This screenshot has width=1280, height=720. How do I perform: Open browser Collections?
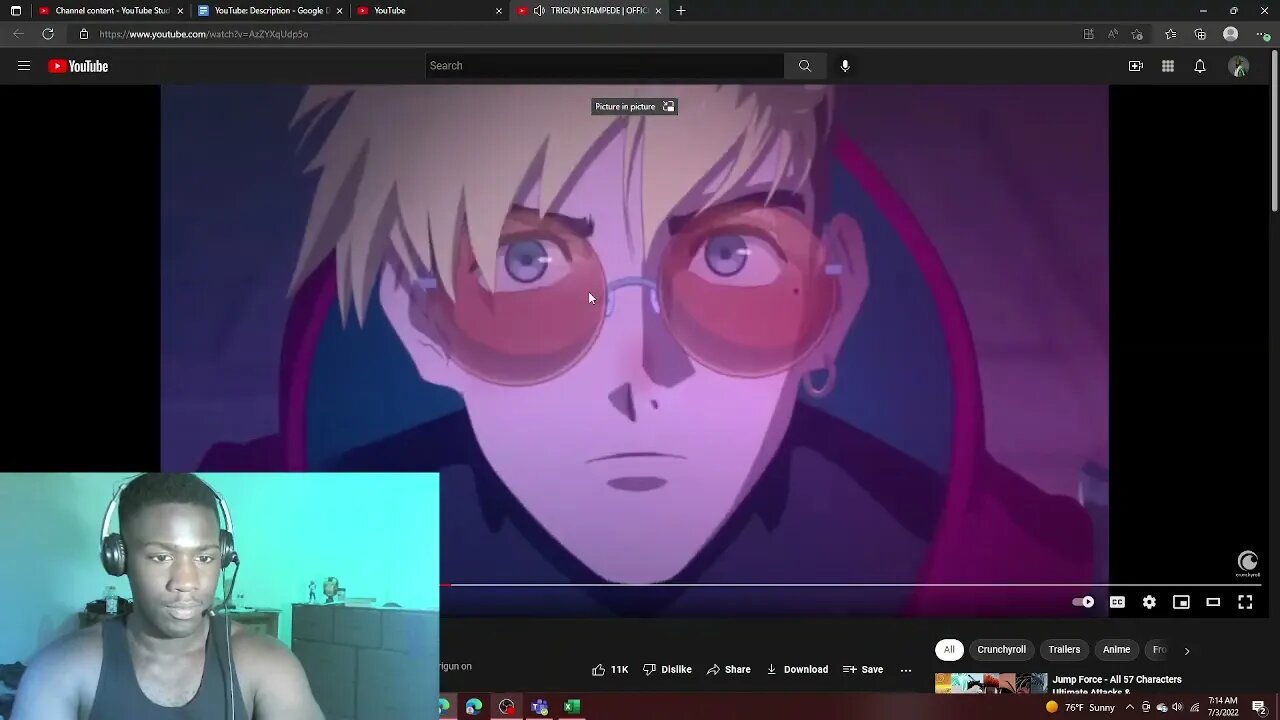[1200, 34]
